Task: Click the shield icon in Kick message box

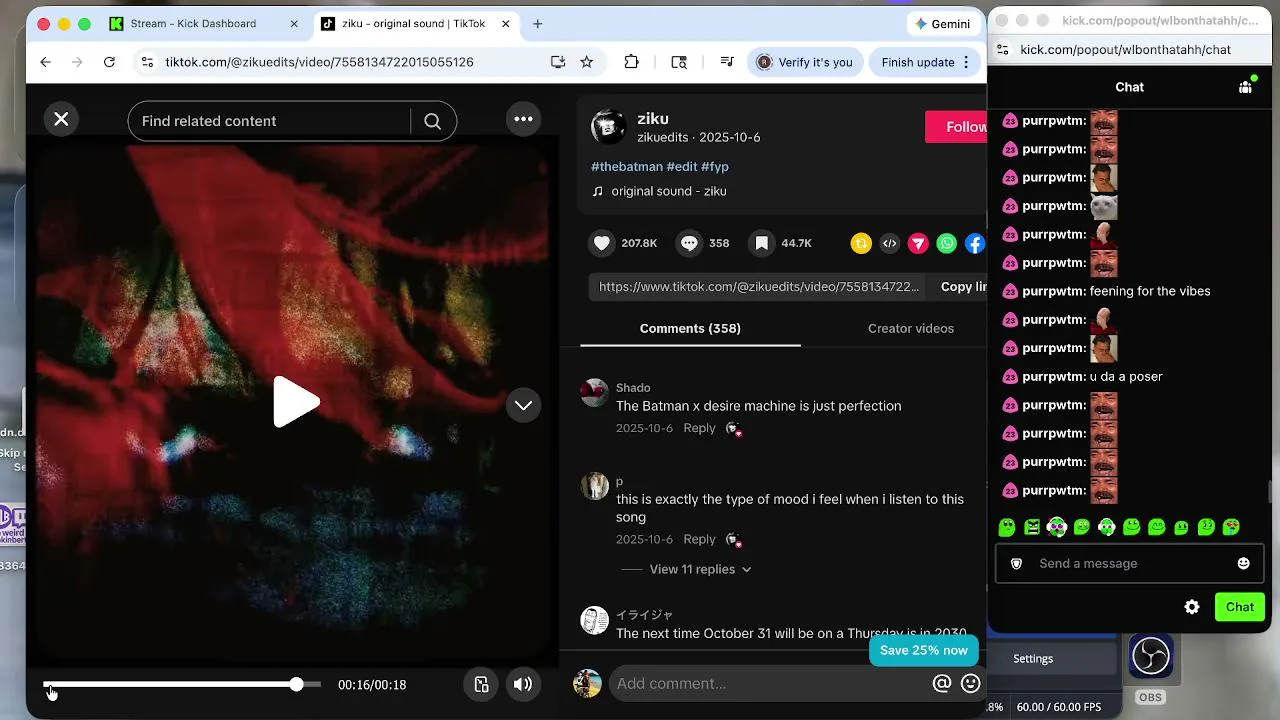Action: (x=1017, y=563)
